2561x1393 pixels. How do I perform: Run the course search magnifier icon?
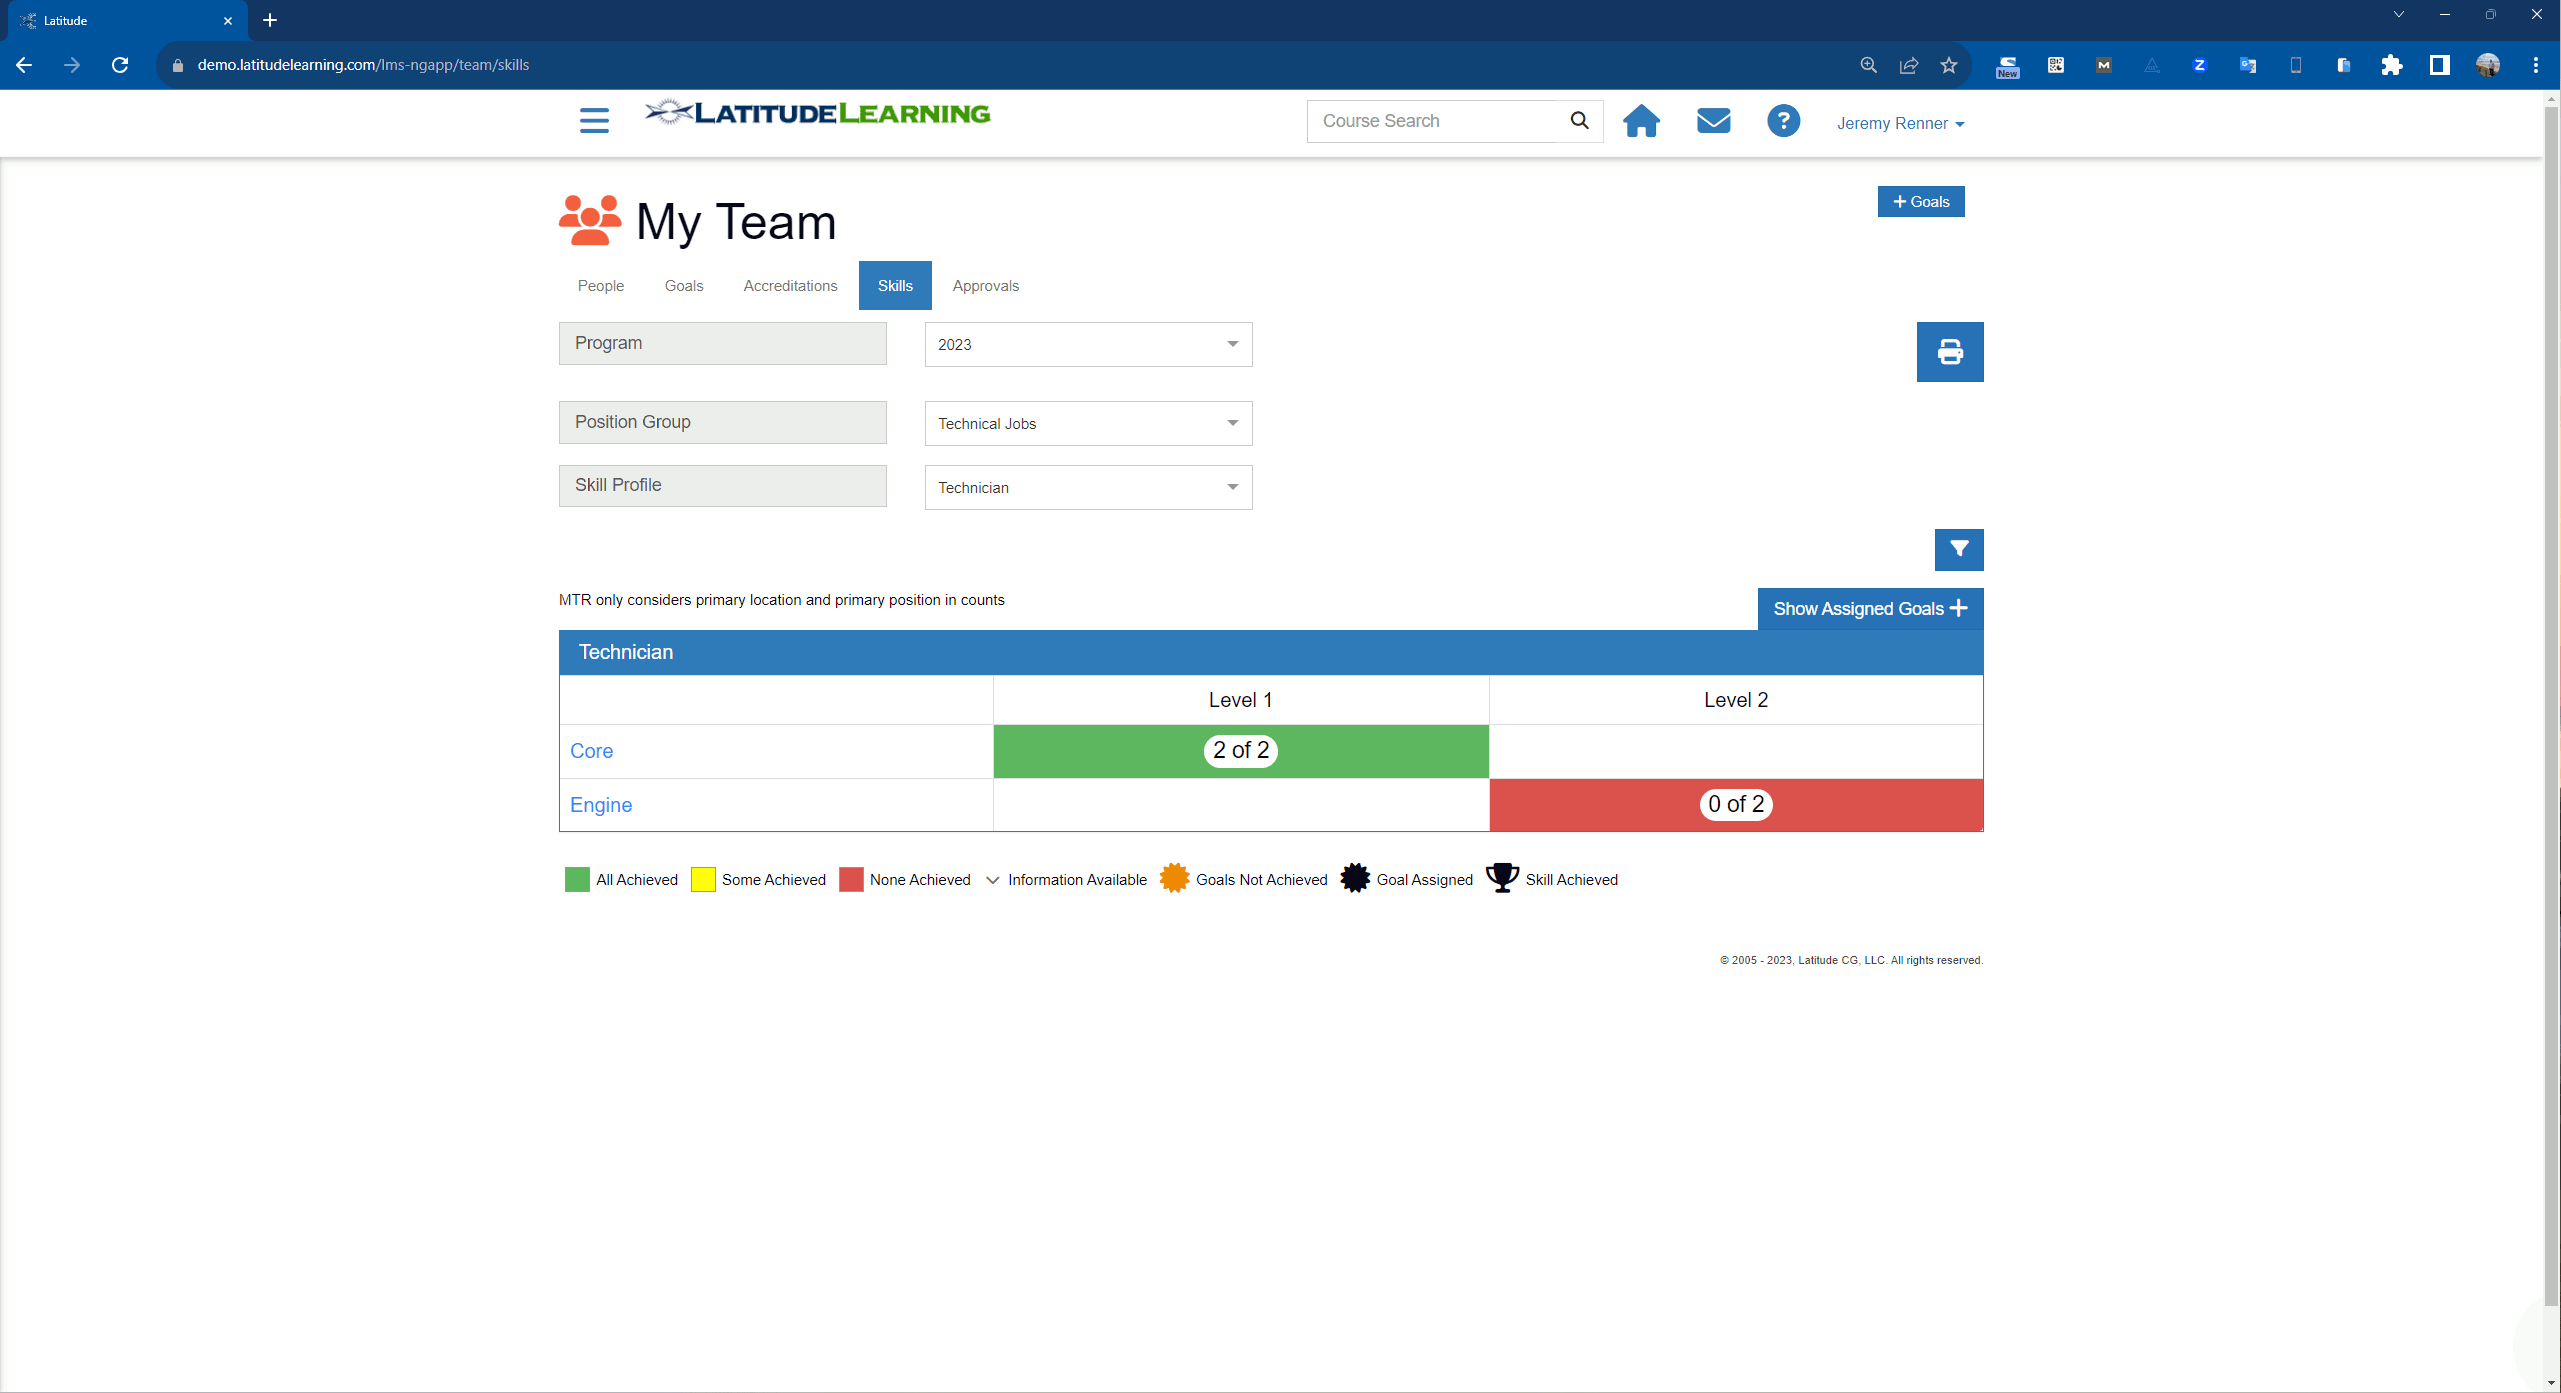[1579, 120]
